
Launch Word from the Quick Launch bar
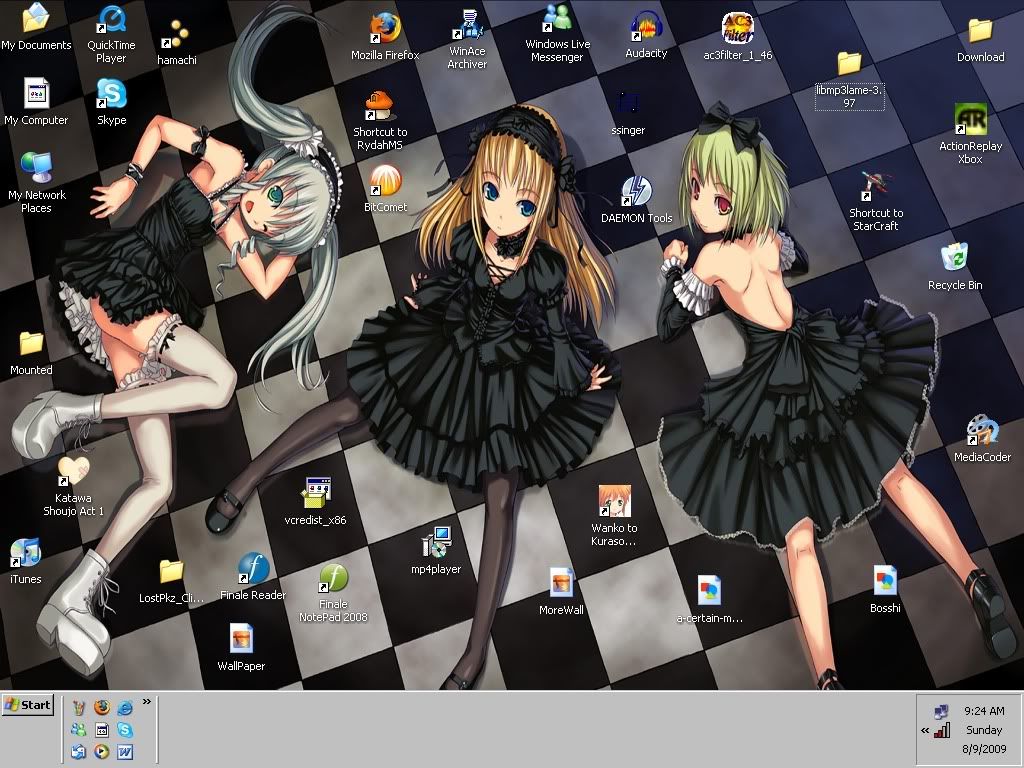tap(125, 752)
